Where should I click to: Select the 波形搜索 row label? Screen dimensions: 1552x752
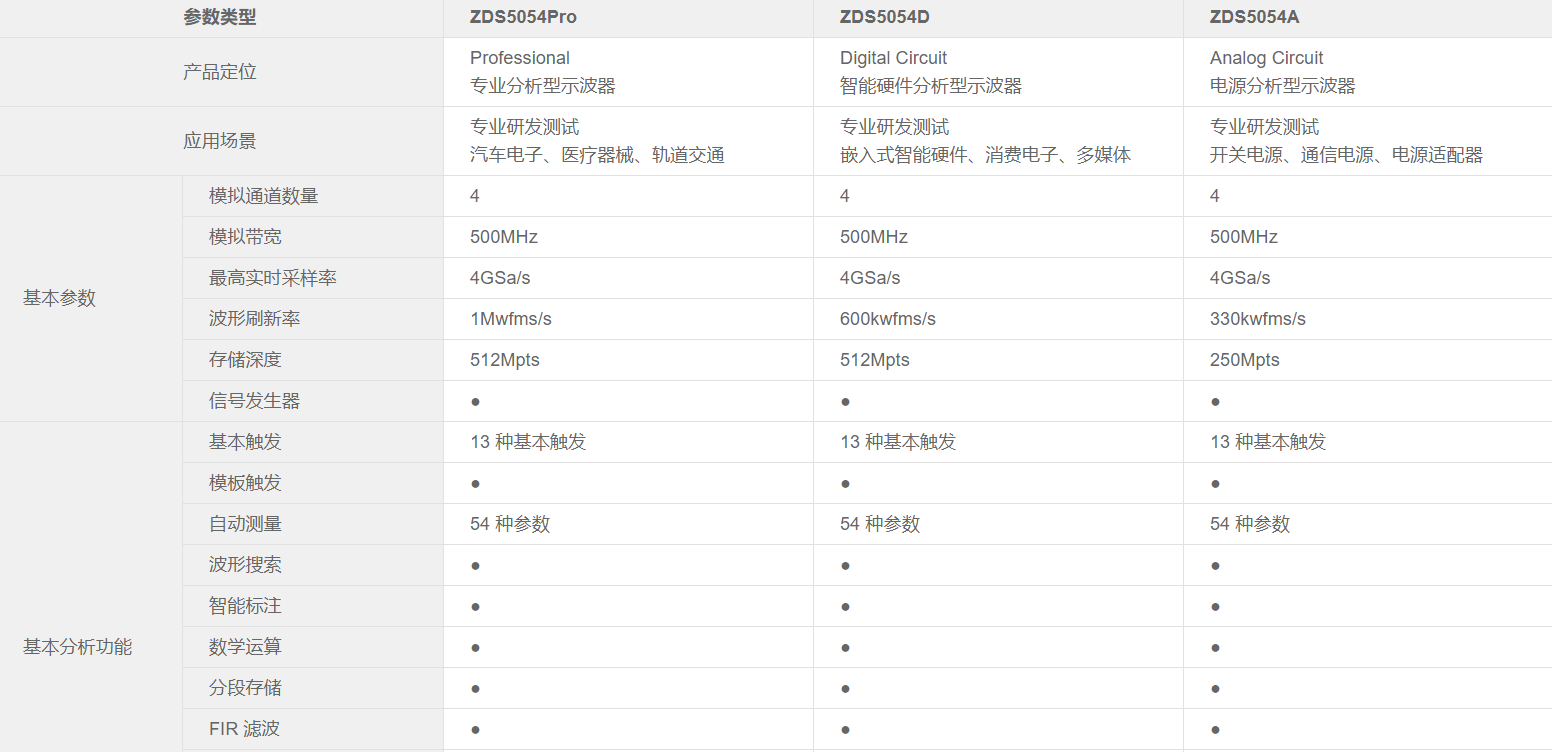click(x=246, y=565)
